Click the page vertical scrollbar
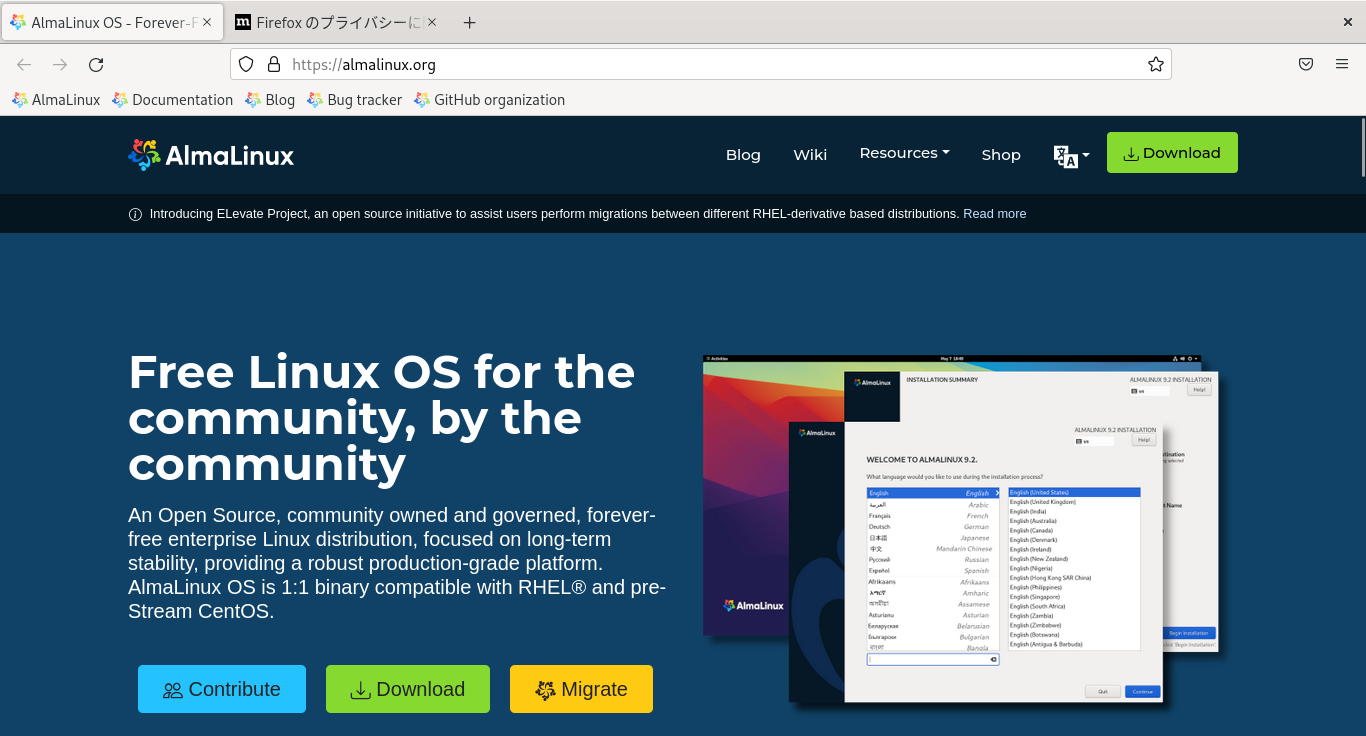 click(x=1361, y=147)
